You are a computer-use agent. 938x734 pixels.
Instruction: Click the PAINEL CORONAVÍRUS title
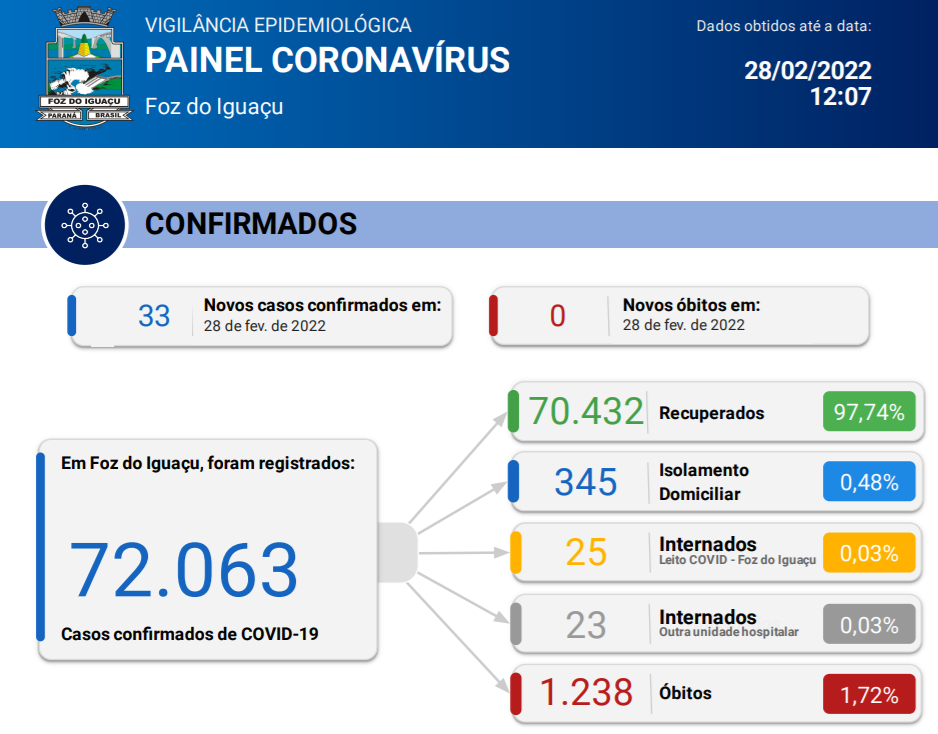(327, 60)
